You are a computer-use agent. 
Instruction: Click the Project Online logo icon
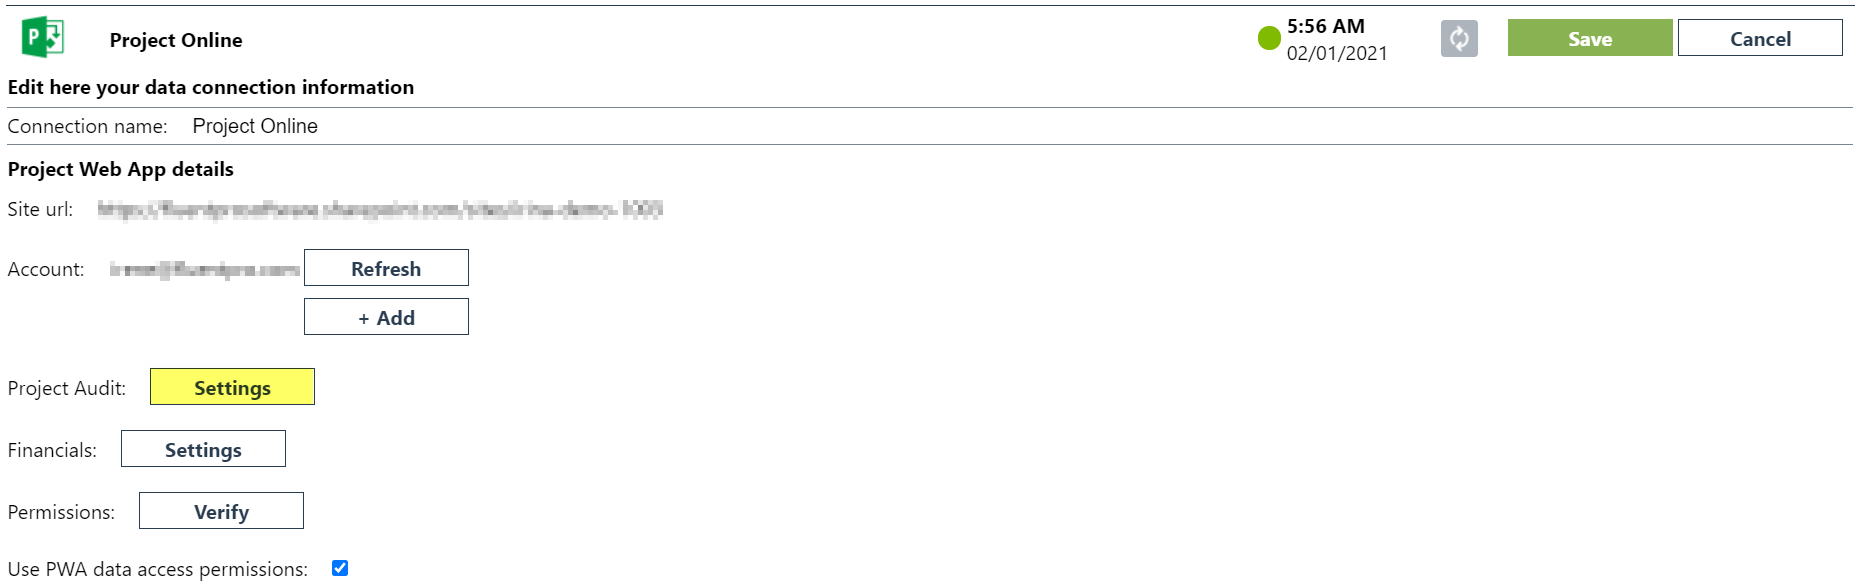coord(43,38)
